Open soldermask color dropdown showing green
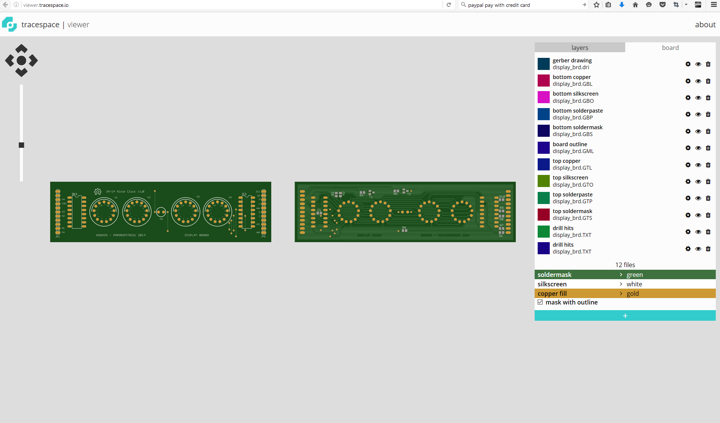Screen dimensions: 720x423 625,275
